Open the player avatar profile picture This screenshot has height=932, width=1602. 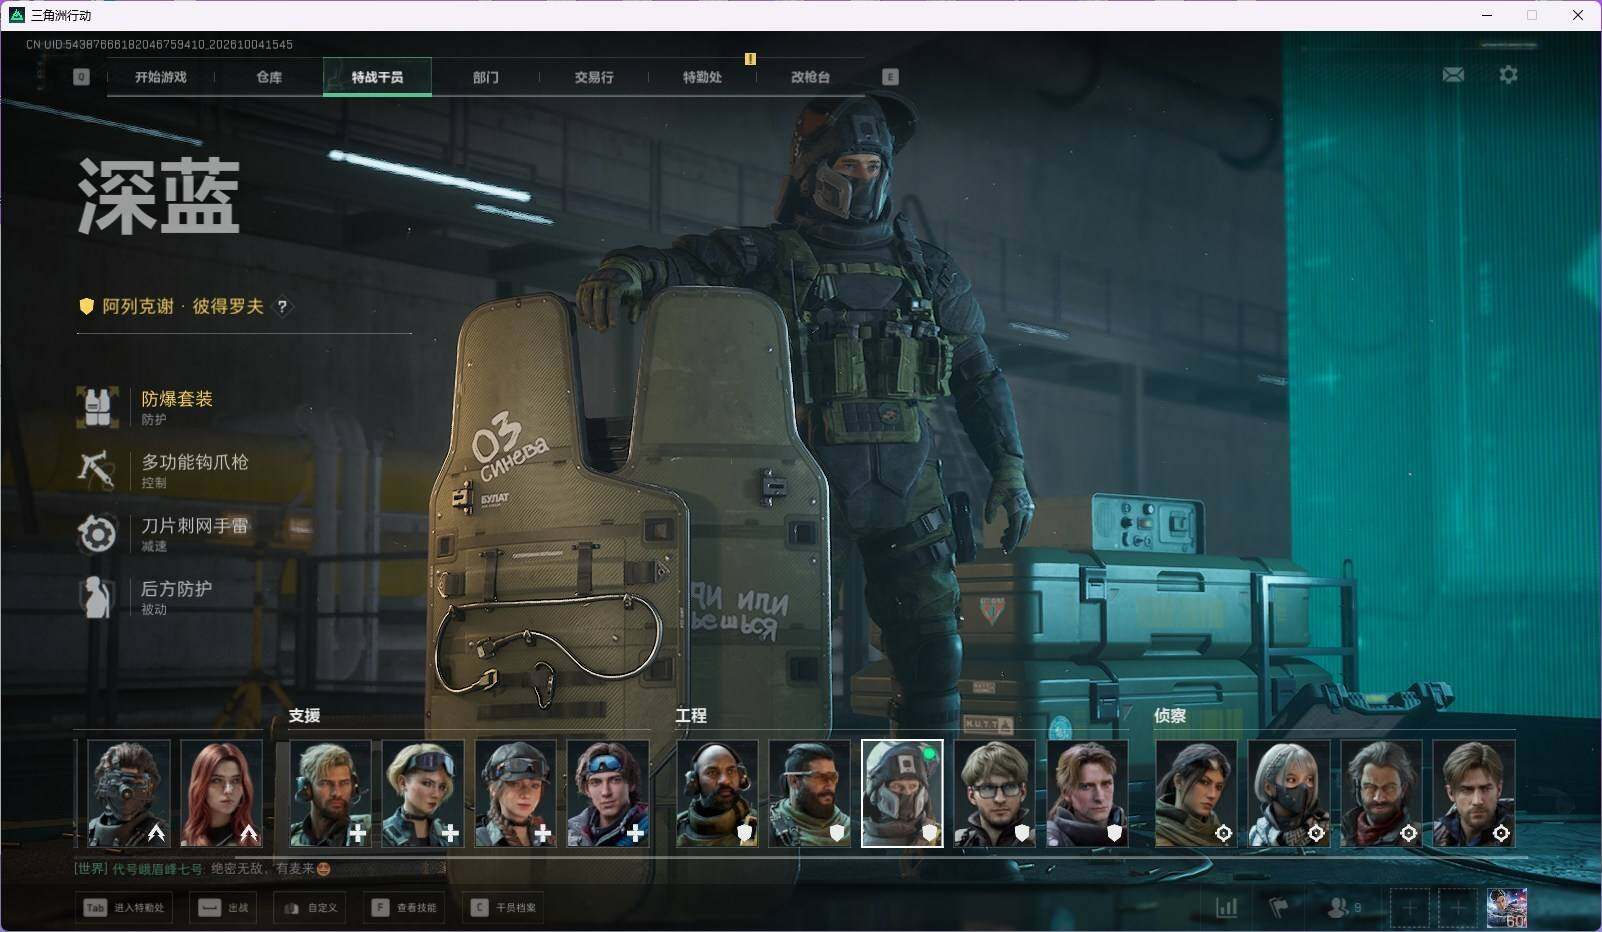coord(1507,907)
